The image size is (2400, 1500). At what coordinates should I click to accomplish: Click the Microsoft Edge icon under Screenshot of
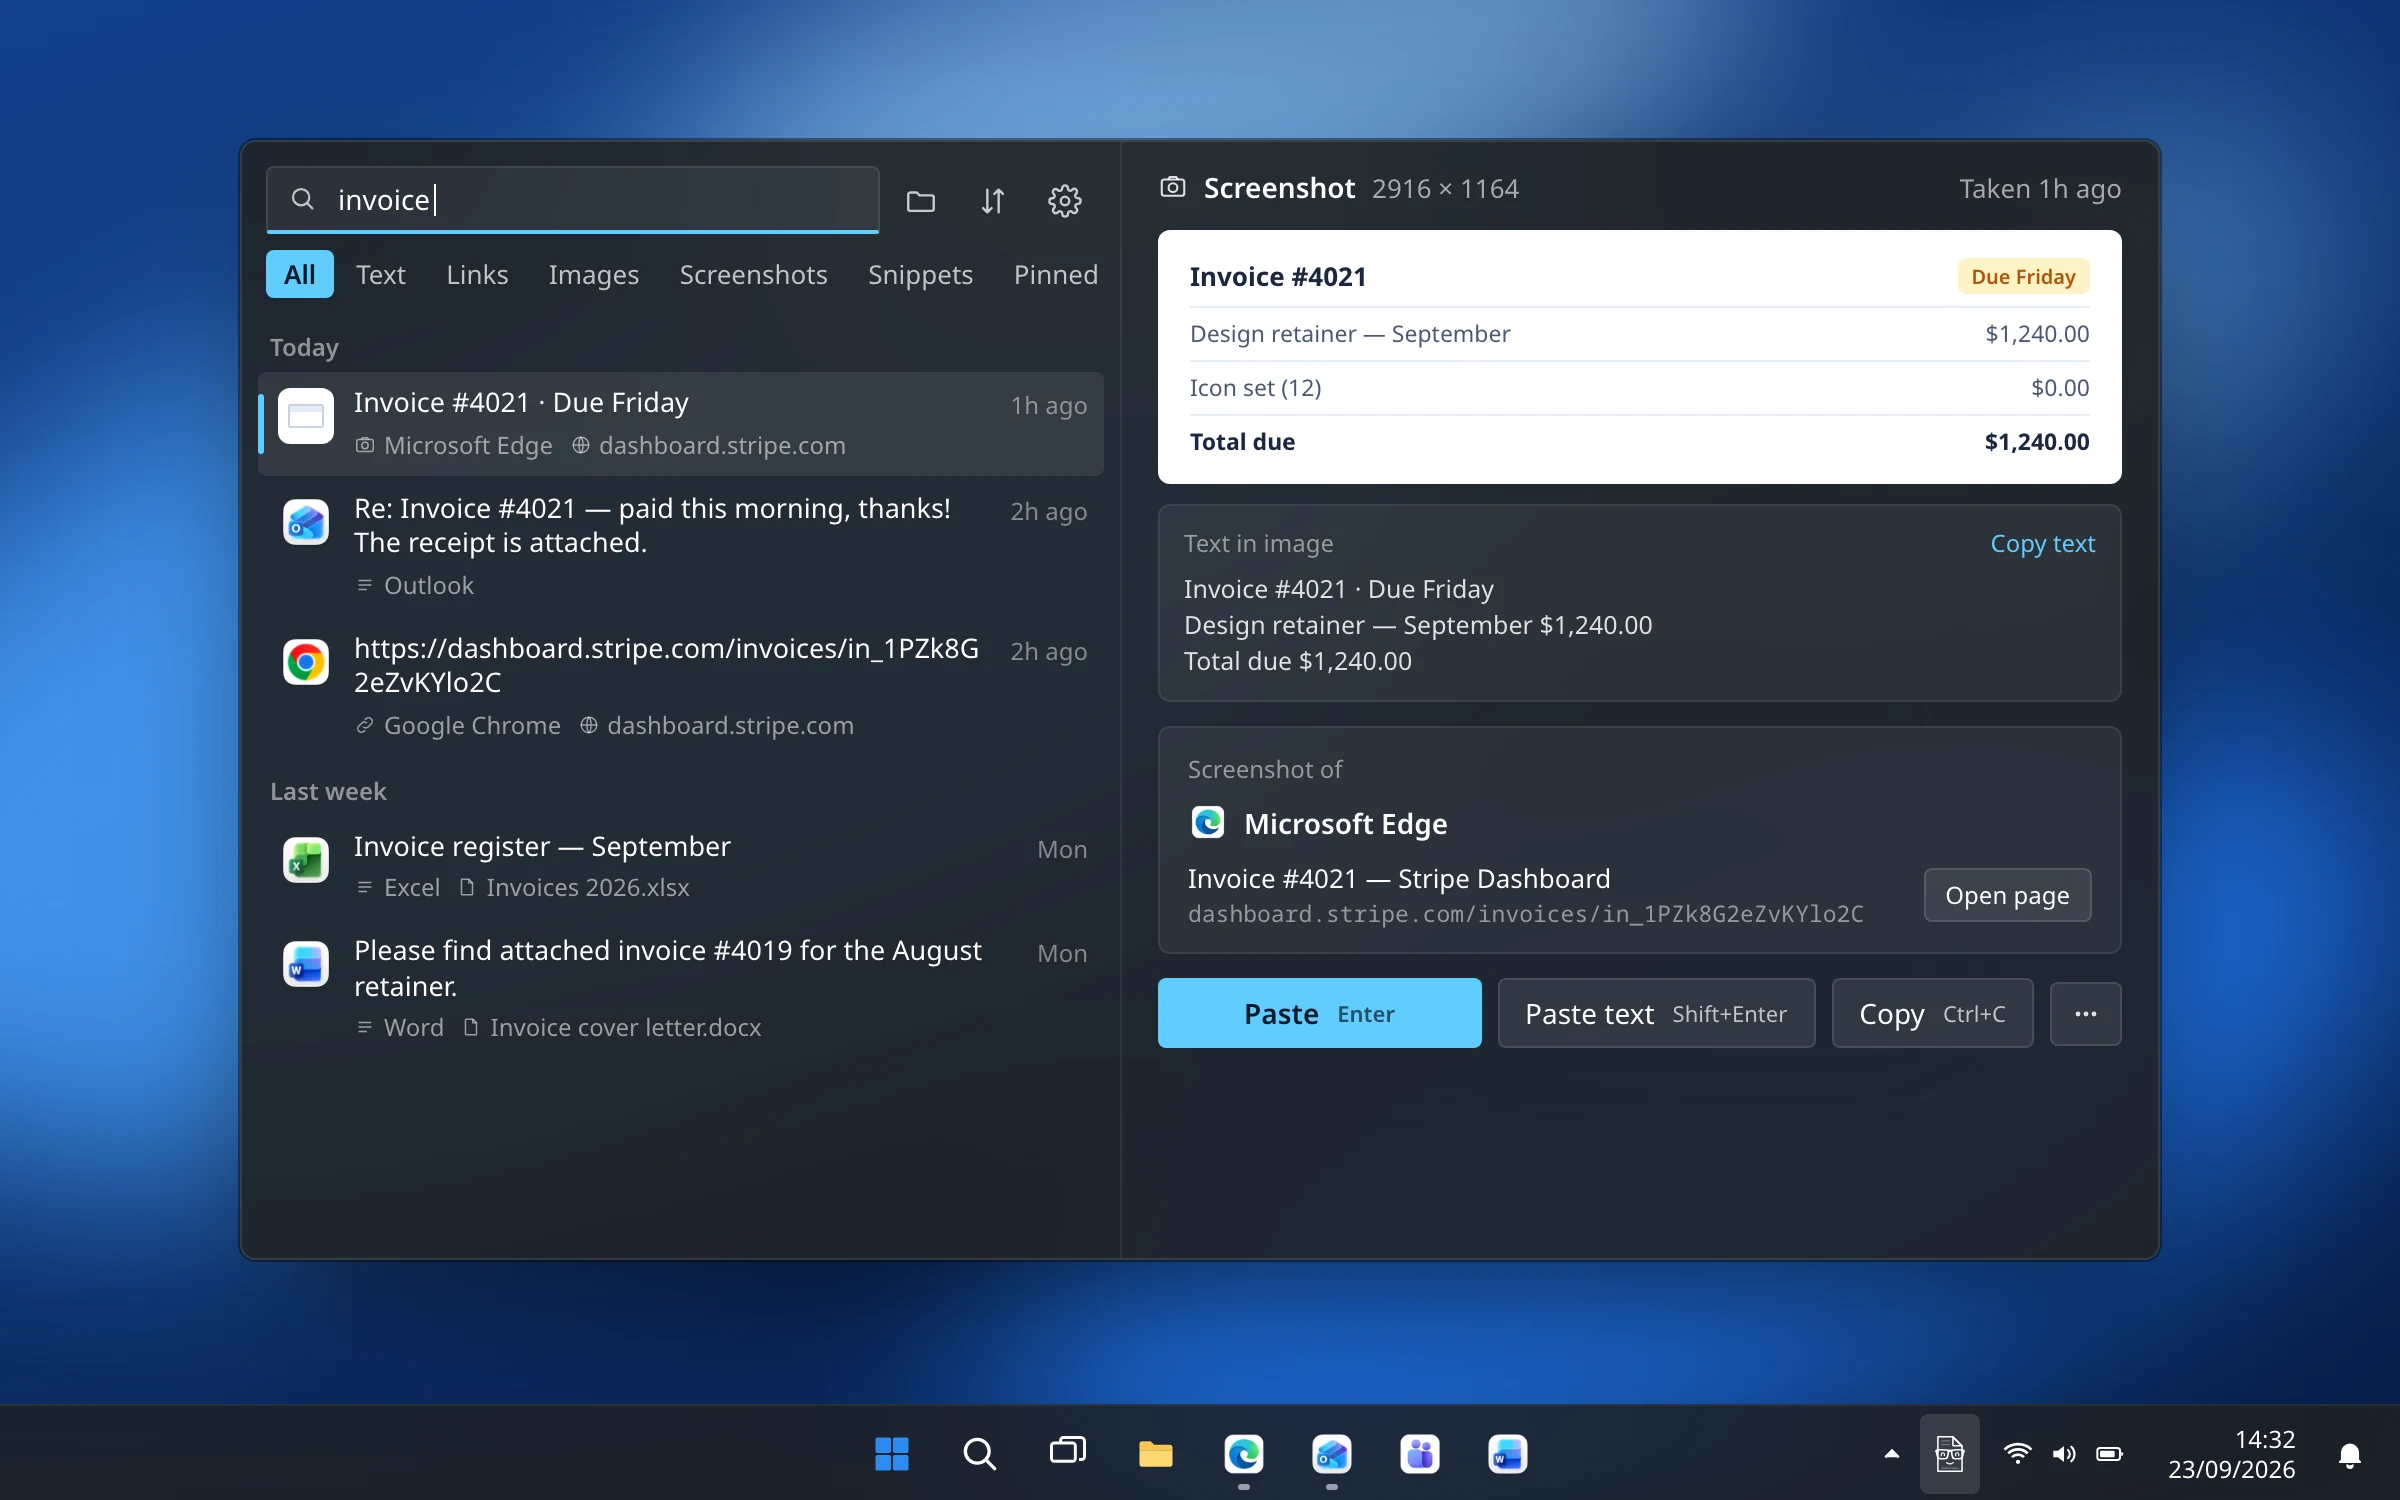pyautogui.click(x=1207, y=822)
